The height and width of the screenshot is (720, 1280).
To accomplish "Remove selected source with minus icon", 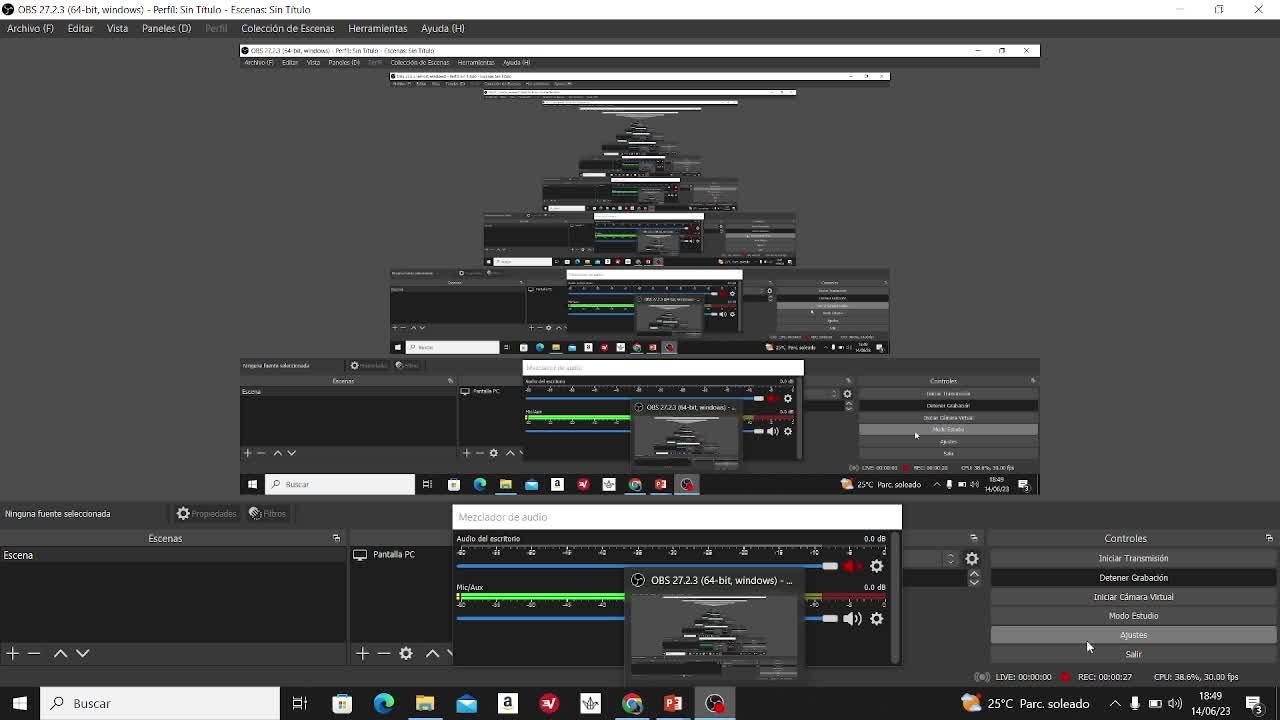I will (x=384, y=653).
